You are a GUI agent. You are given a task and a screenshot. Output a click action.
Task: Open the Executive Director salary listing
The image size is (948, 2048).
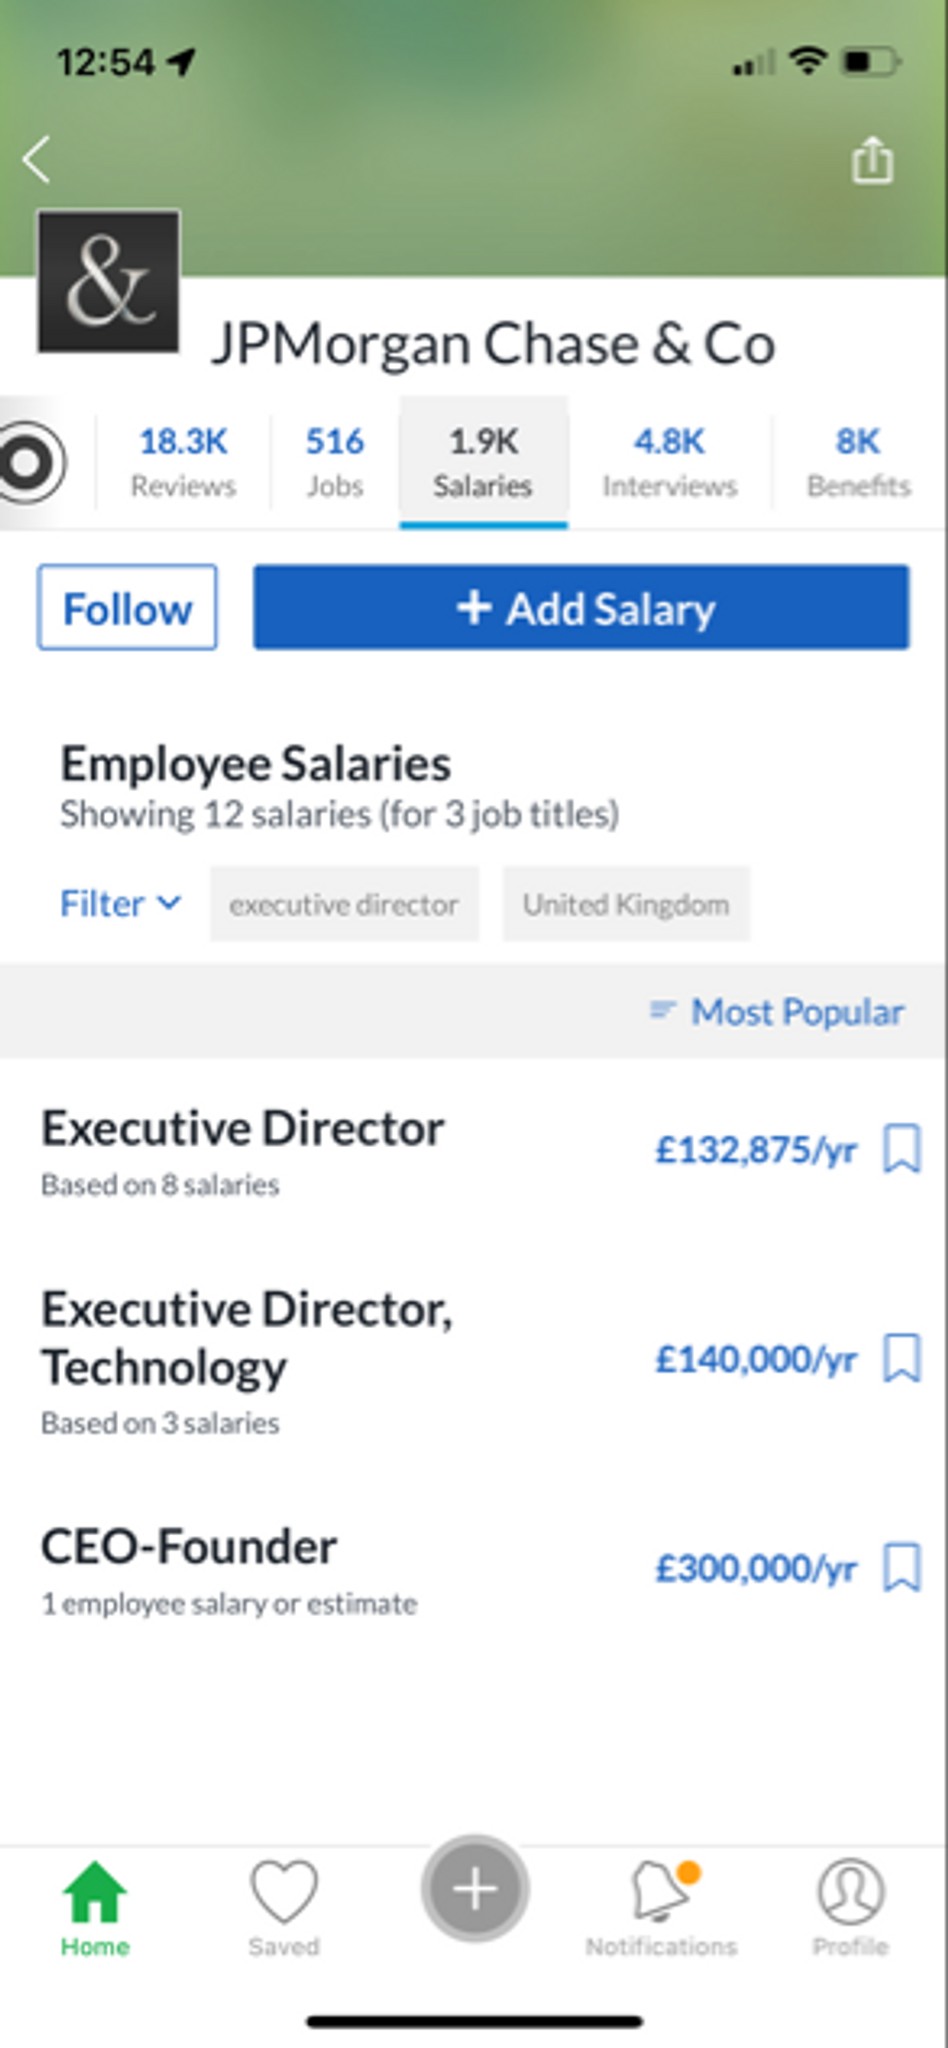pyautogui.click(x=241, y=1128)
